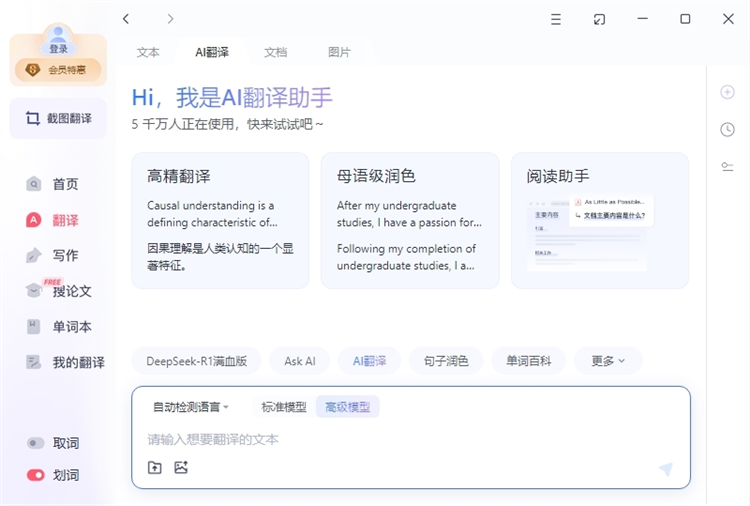Click the 首页 home icon
Screen dimensions: 750x506
(x=33, y=184)
